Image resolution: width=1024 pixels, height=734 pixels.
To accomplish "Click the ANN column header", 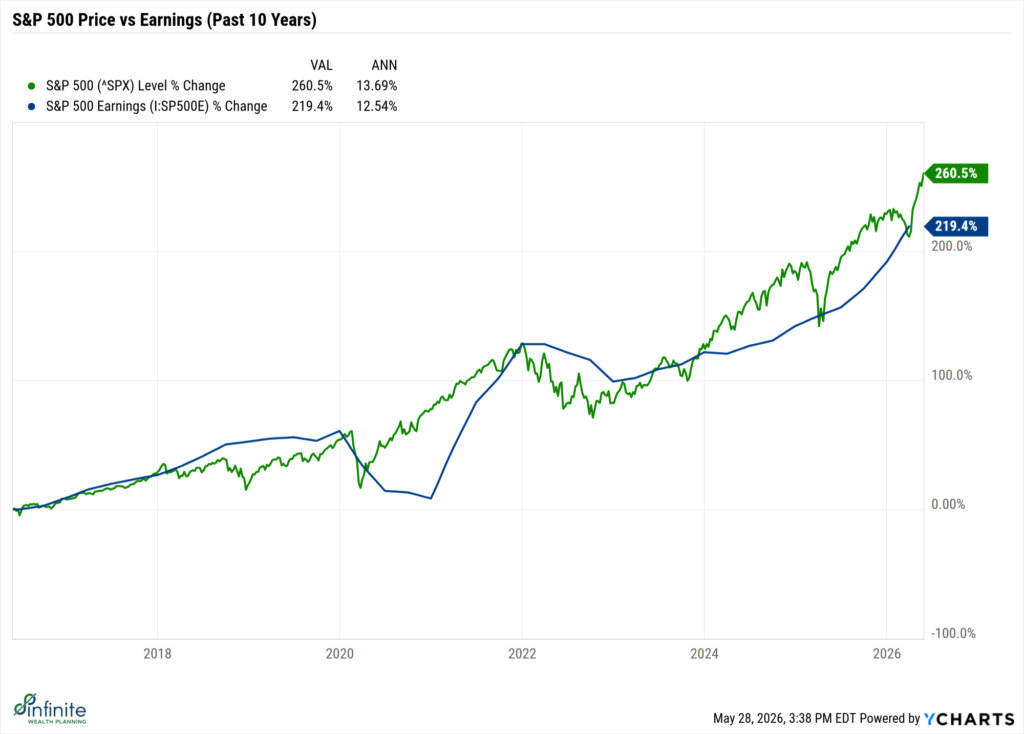I will pos(384,65).
